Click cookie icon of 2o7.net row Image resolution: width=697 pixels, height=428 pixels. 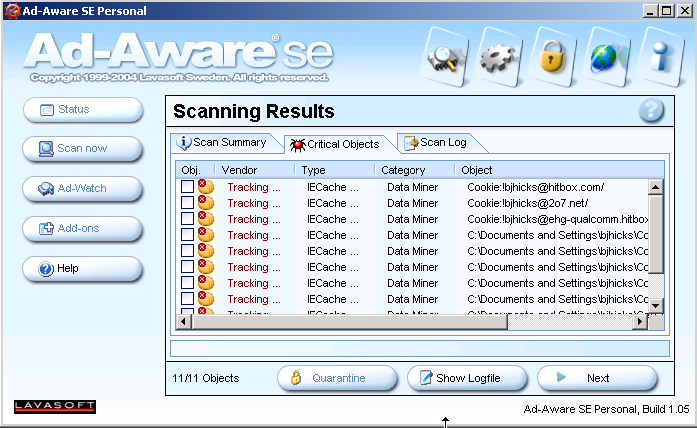(205, 203)
